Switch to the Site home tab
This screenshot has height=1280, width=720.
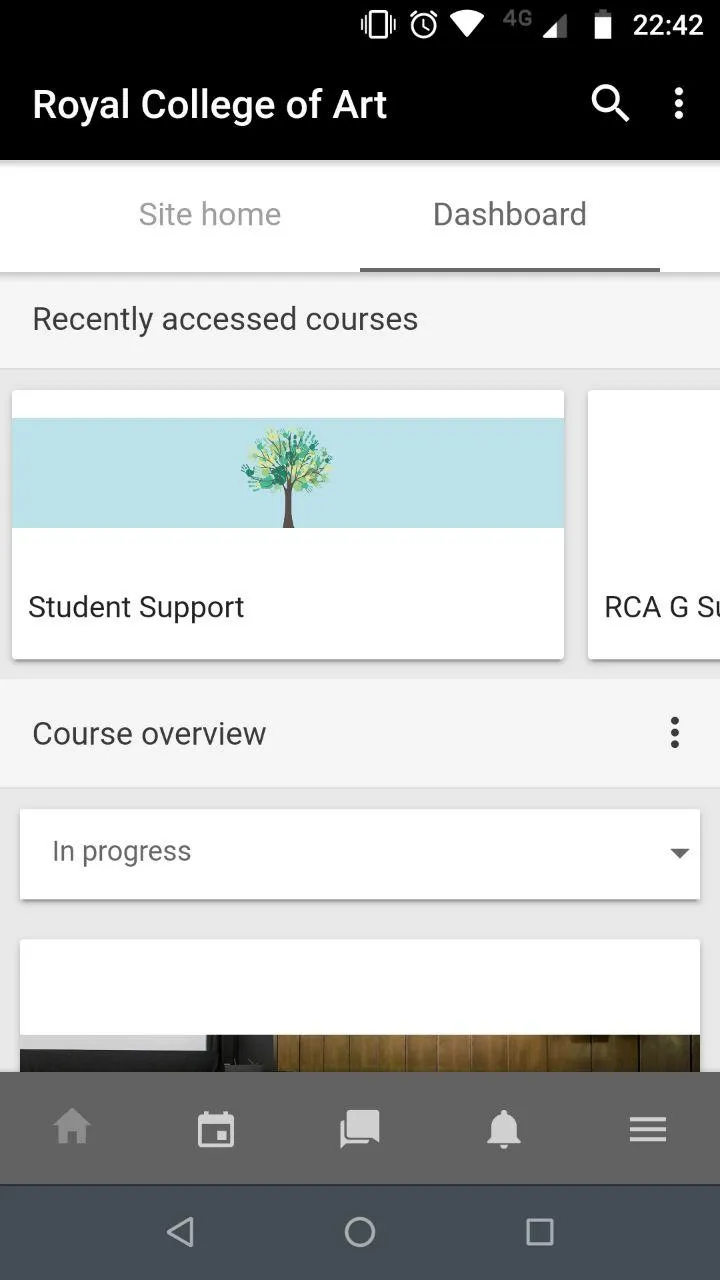point(210,215)
